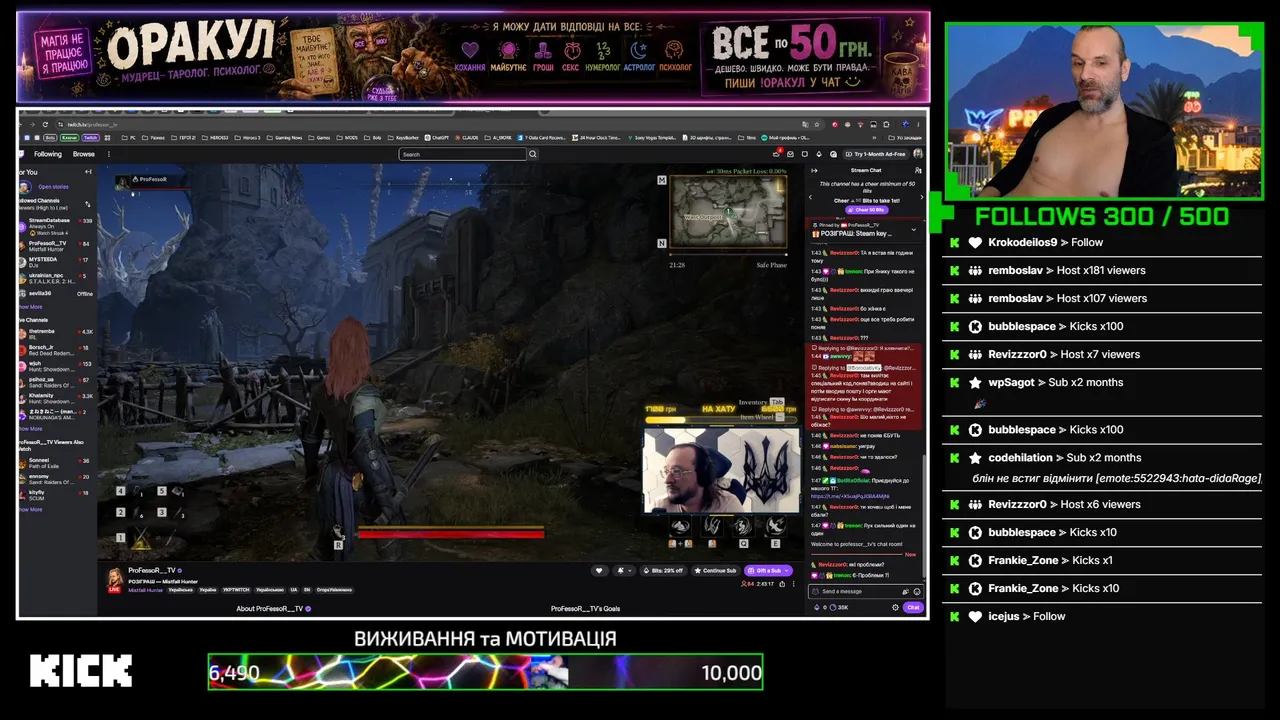This screenshot has width=1280, height=720.
Task: Select MYSTEEDA channel in sidebar
Action: 56,261
